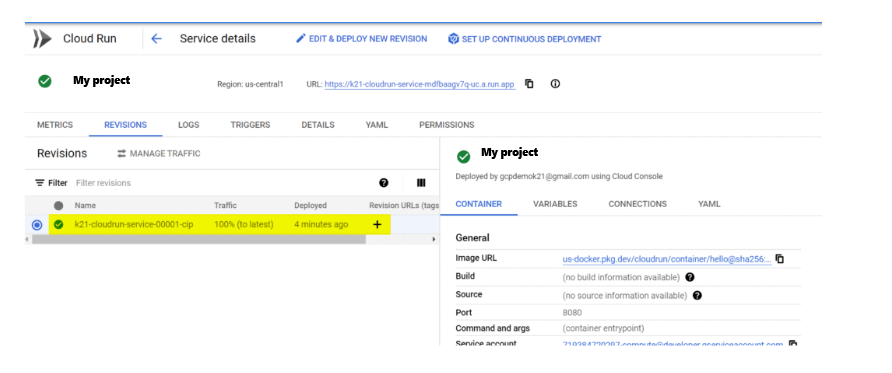This screenshot has width=892, height=373.
Task: Click help icon next to Build
Action: (689, 277)
